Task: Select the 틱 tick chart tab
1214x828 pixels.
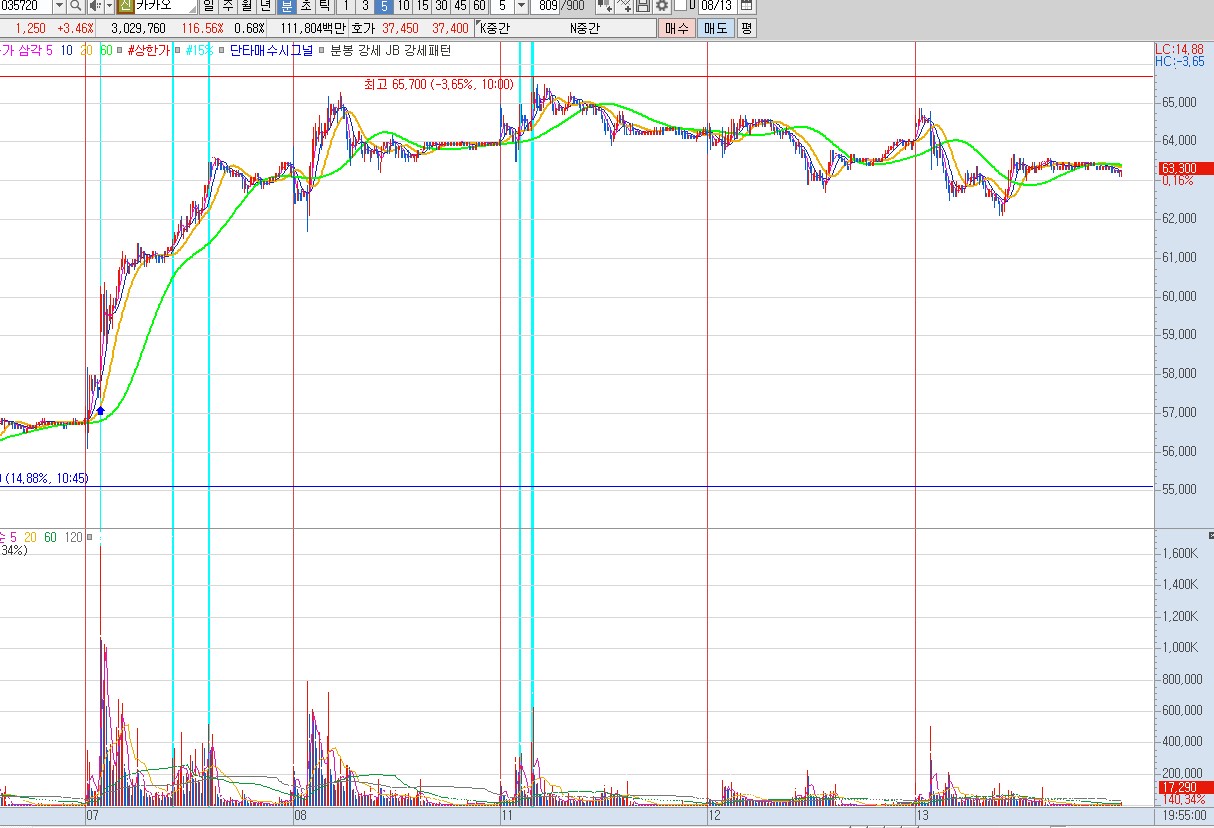Action: pos(324,6)
